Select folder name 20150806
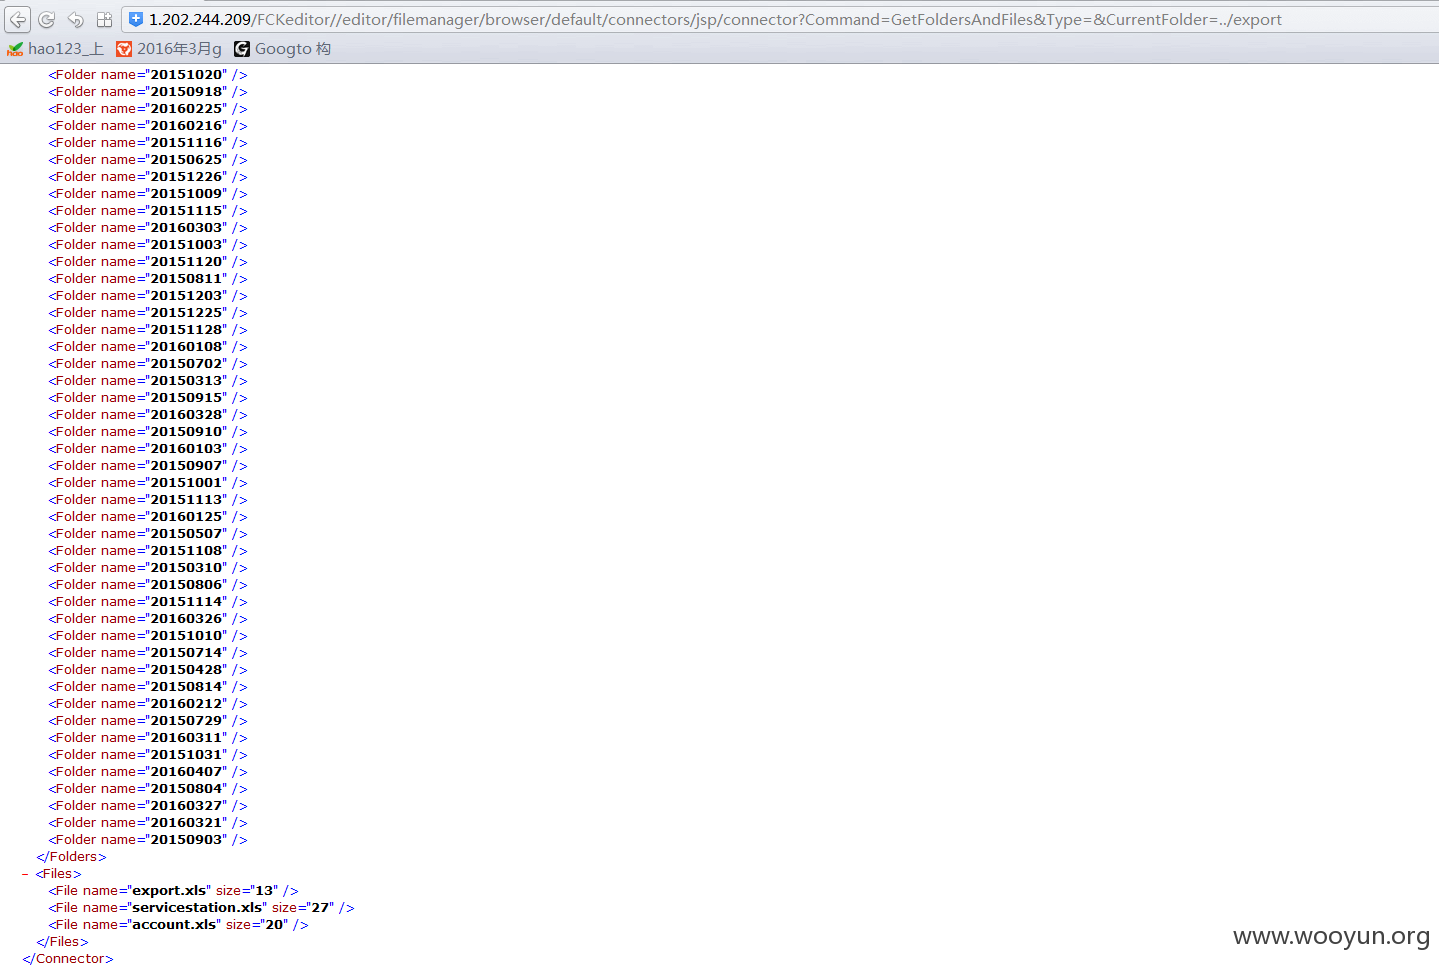 click(x=186, y=585)
